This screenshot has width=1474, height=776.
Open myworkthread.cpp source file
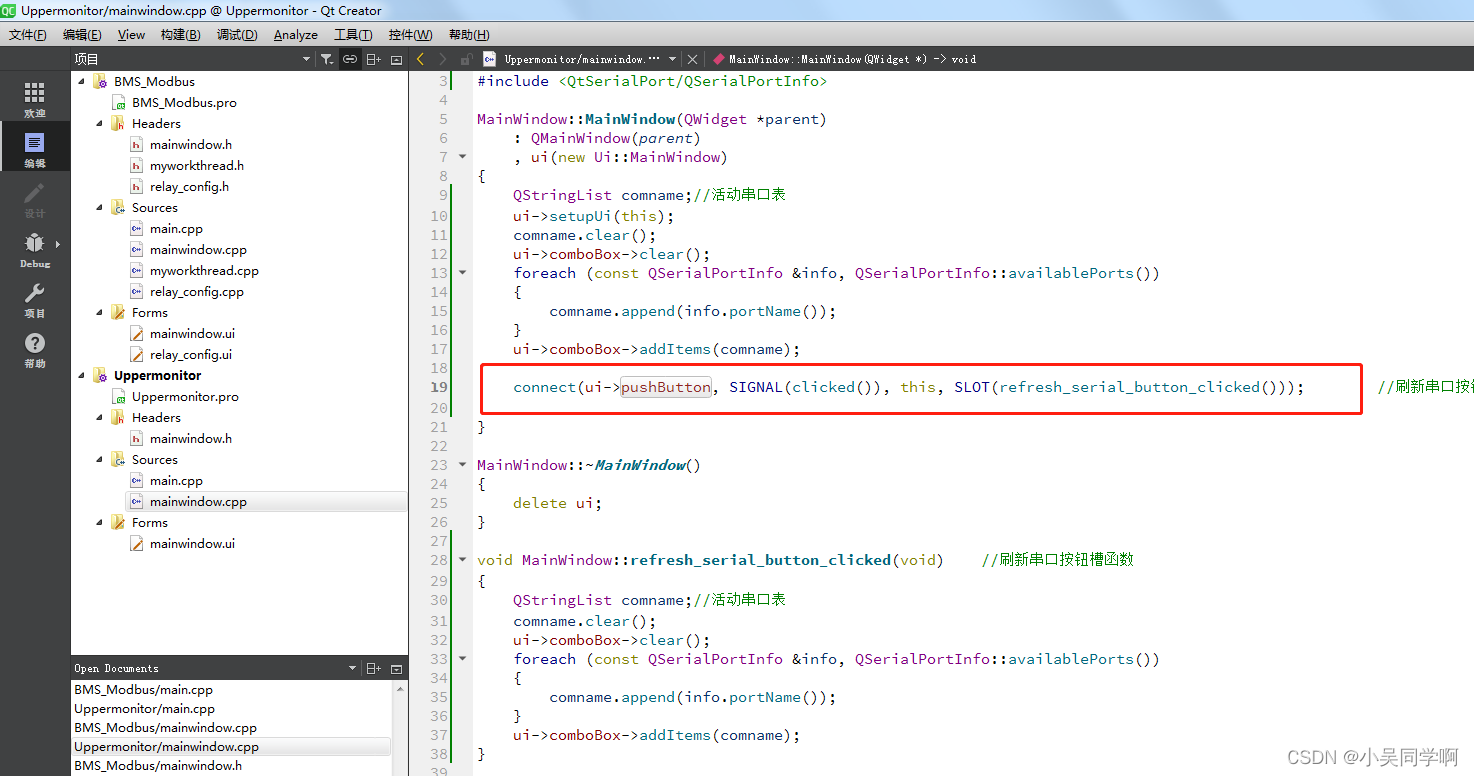pyautogui.click(x=204, y=270)
